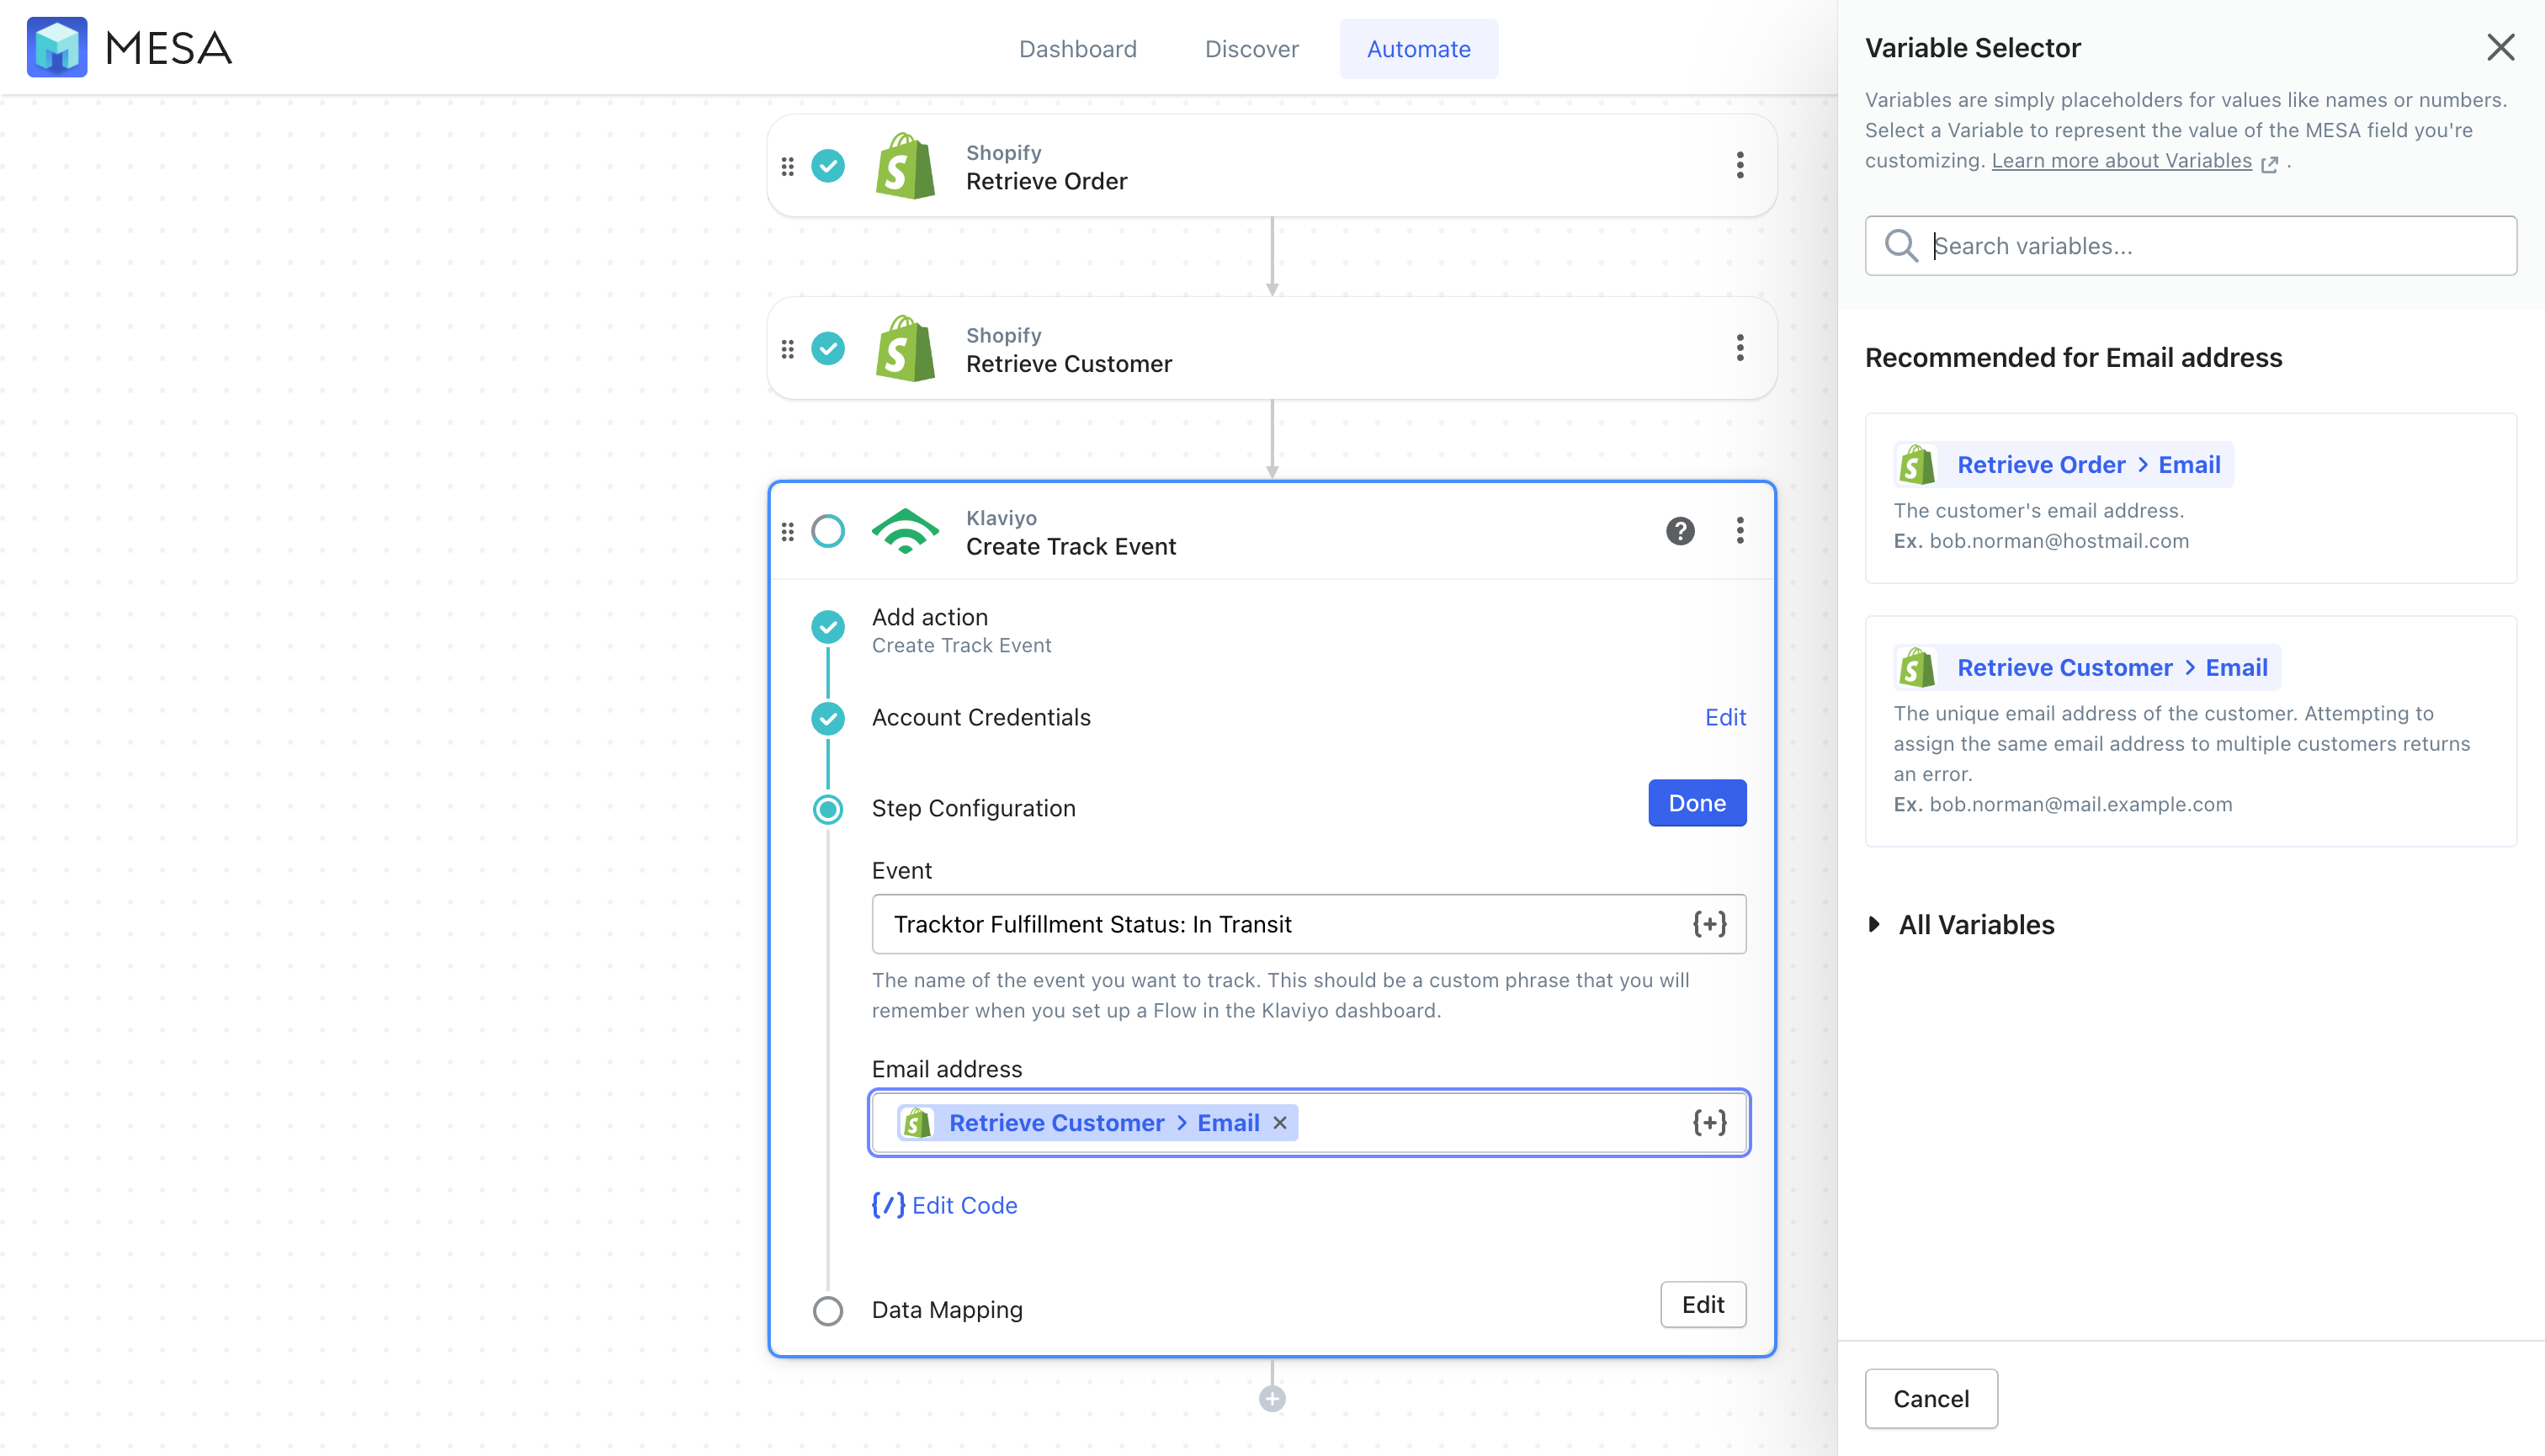Click the search magnifier icon
This screenshot has height=1456, width=2545.
point(1901,246)
